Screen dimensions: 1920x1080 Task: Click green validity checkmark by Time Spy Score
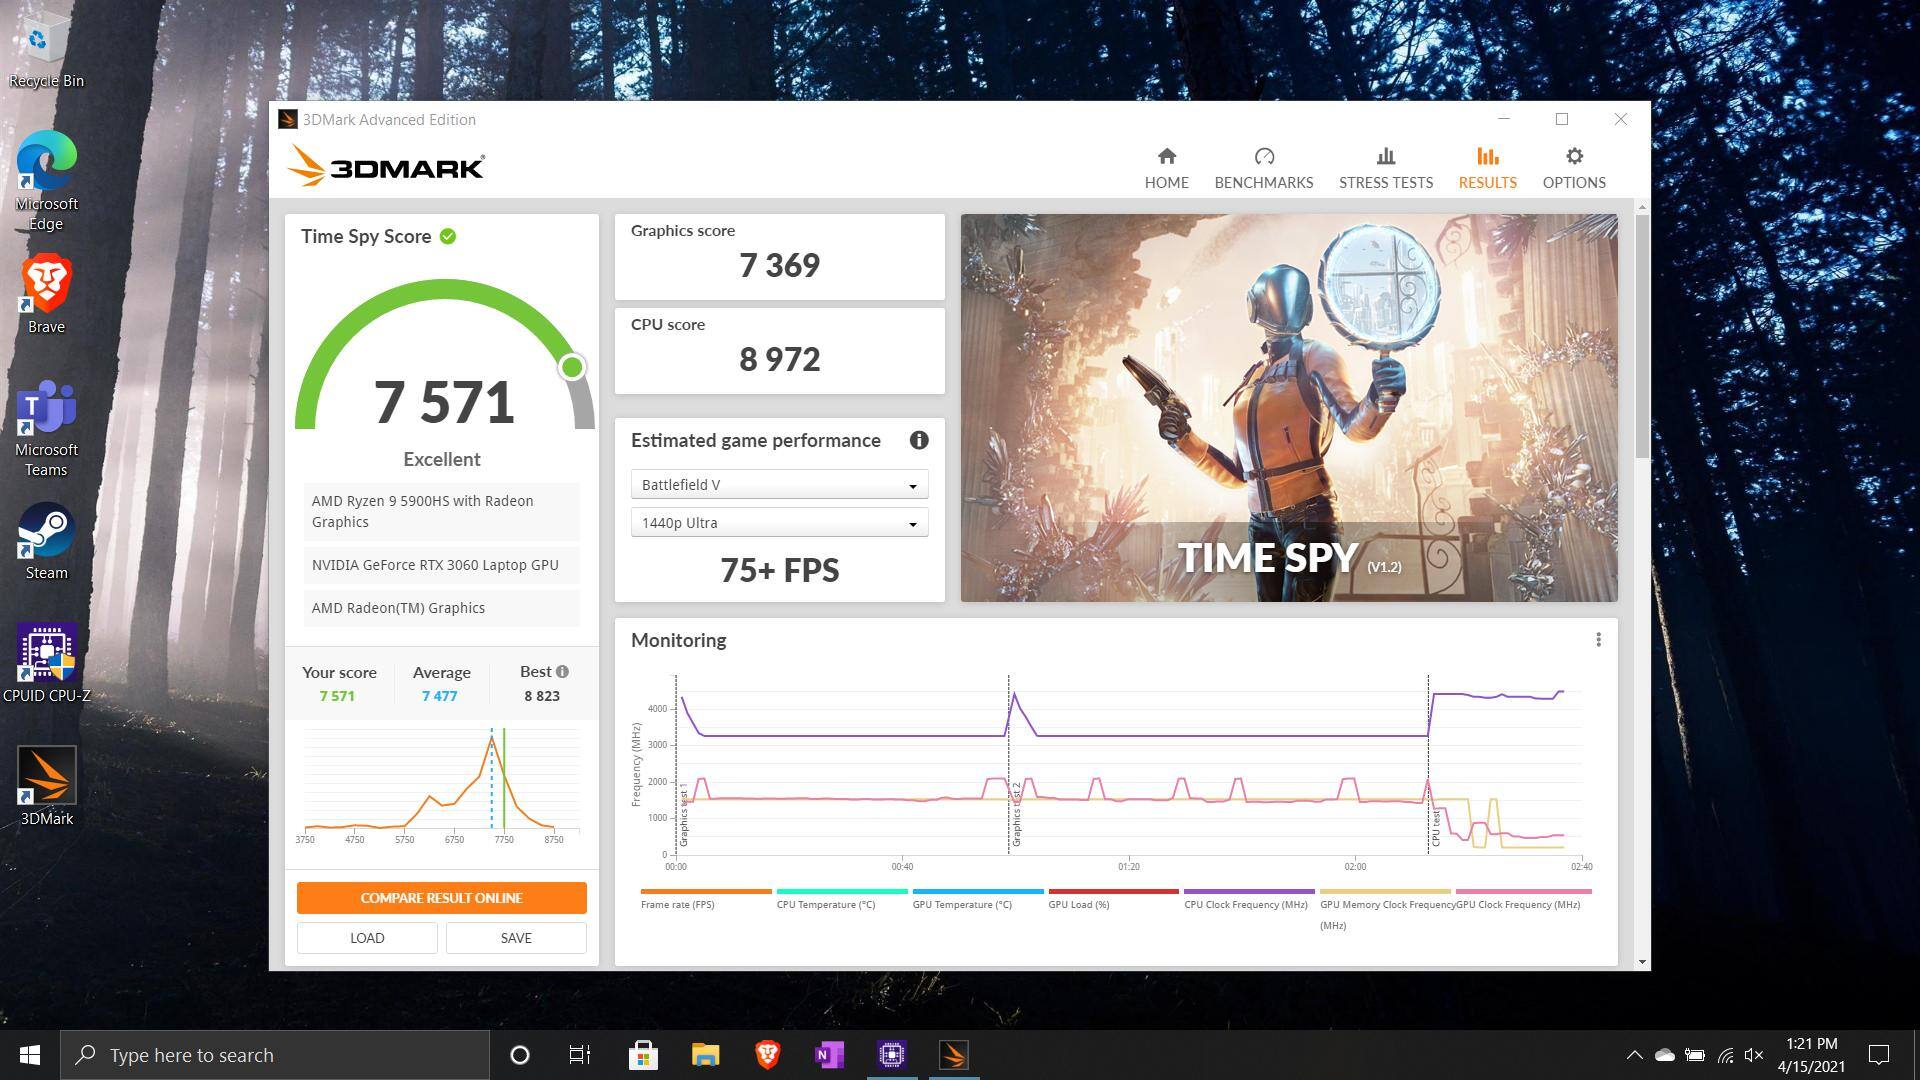pos(448,237)
